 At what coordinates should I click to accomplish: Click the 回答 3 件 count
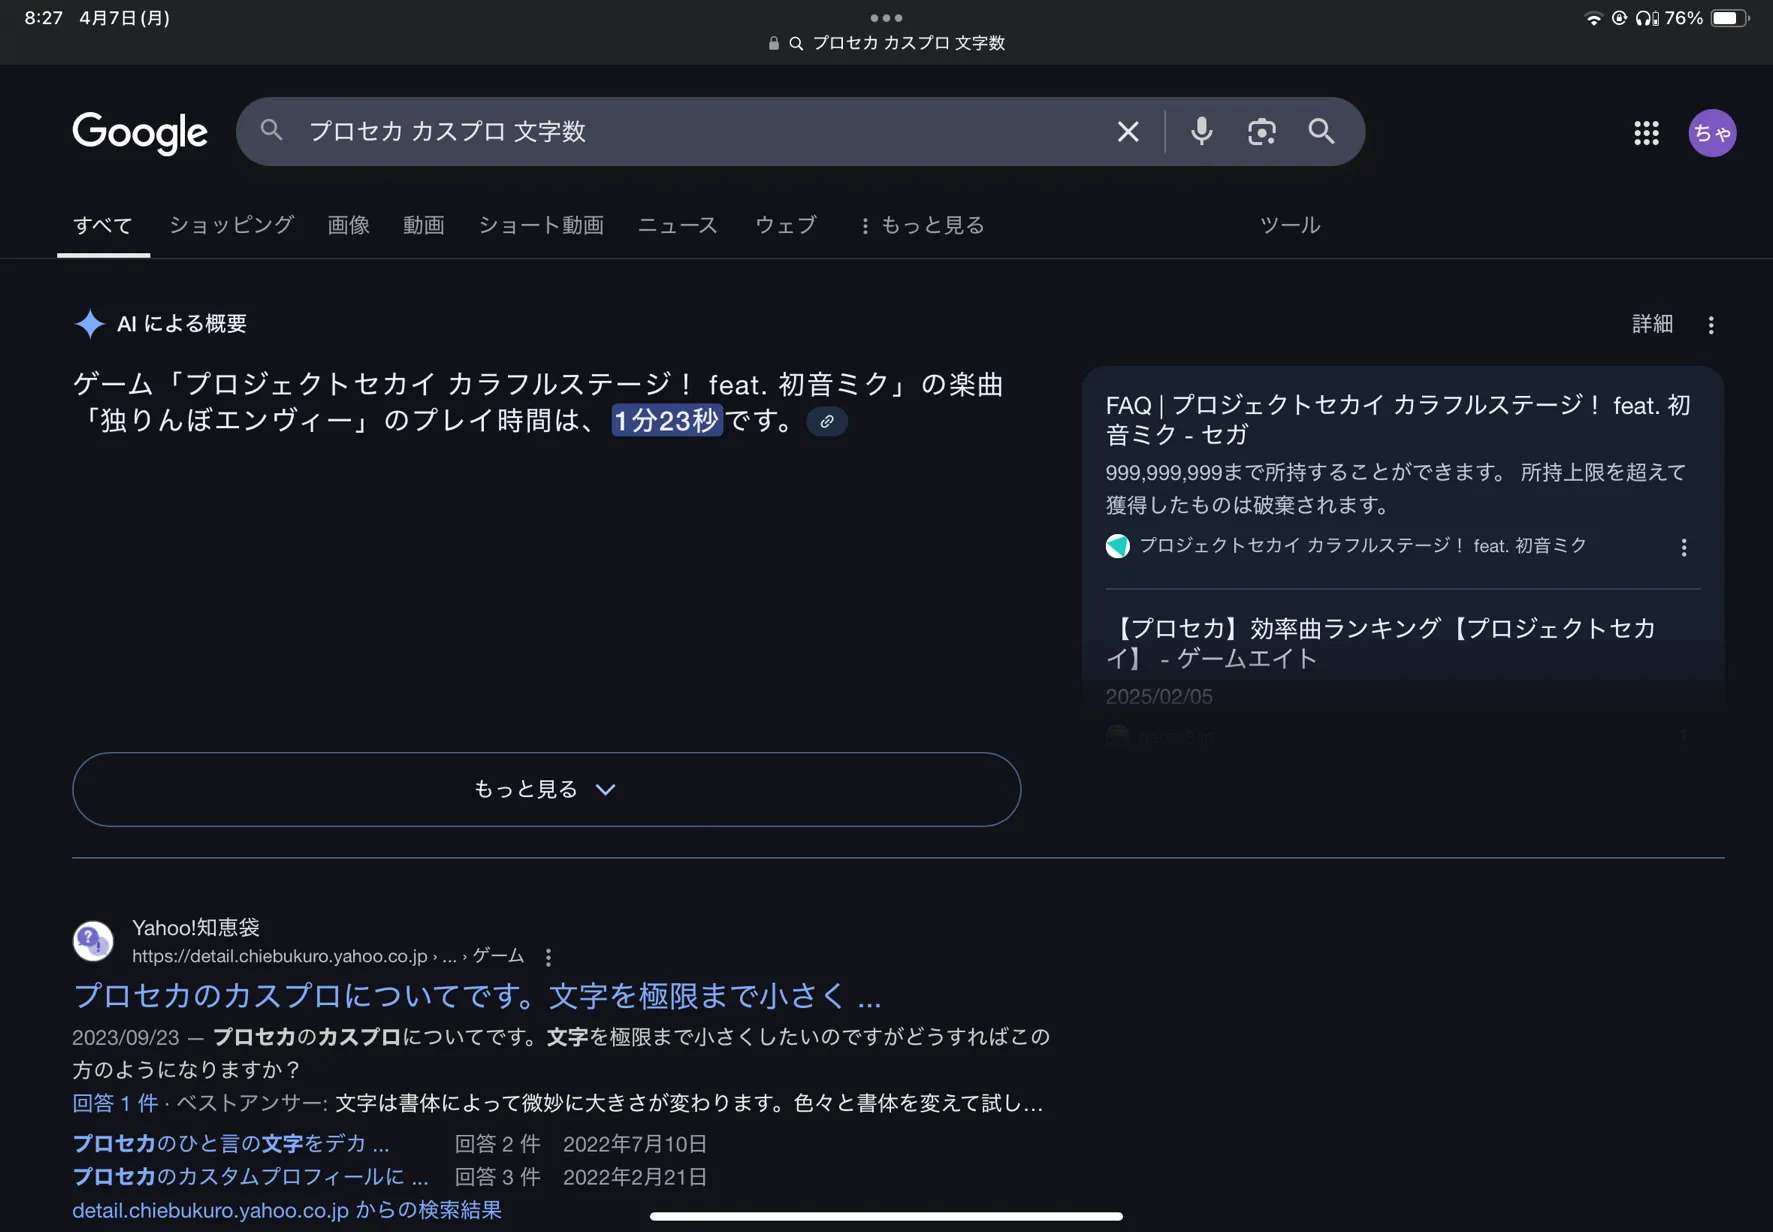click(x=497, y=1176)
